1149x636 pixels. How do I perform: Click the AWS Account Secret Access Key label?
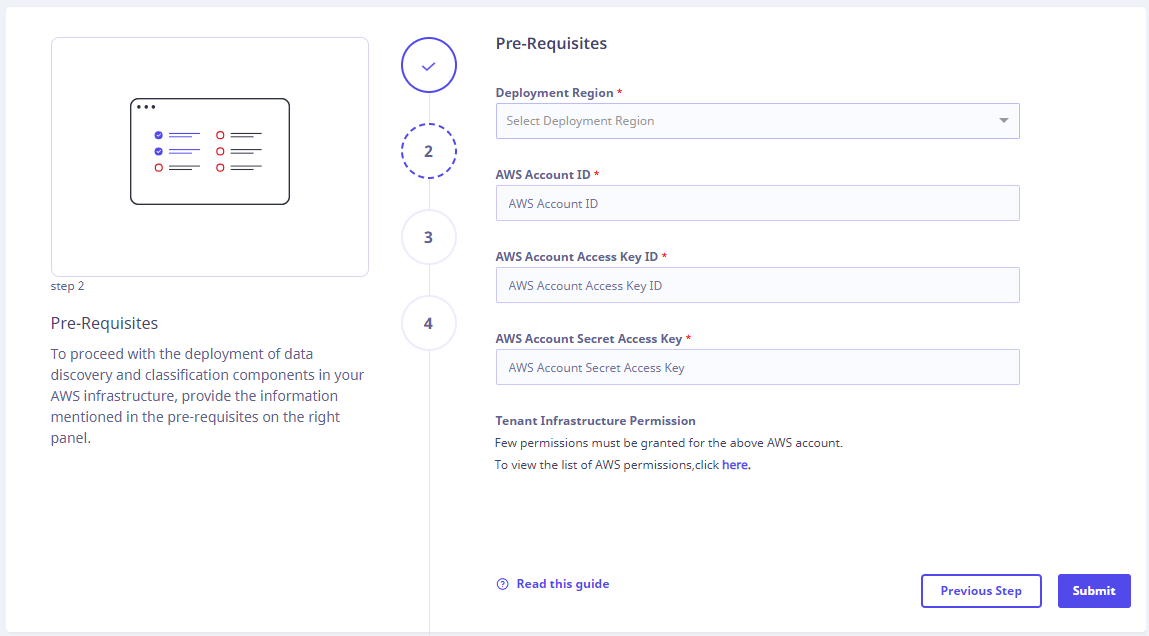(x=589, y=339)
